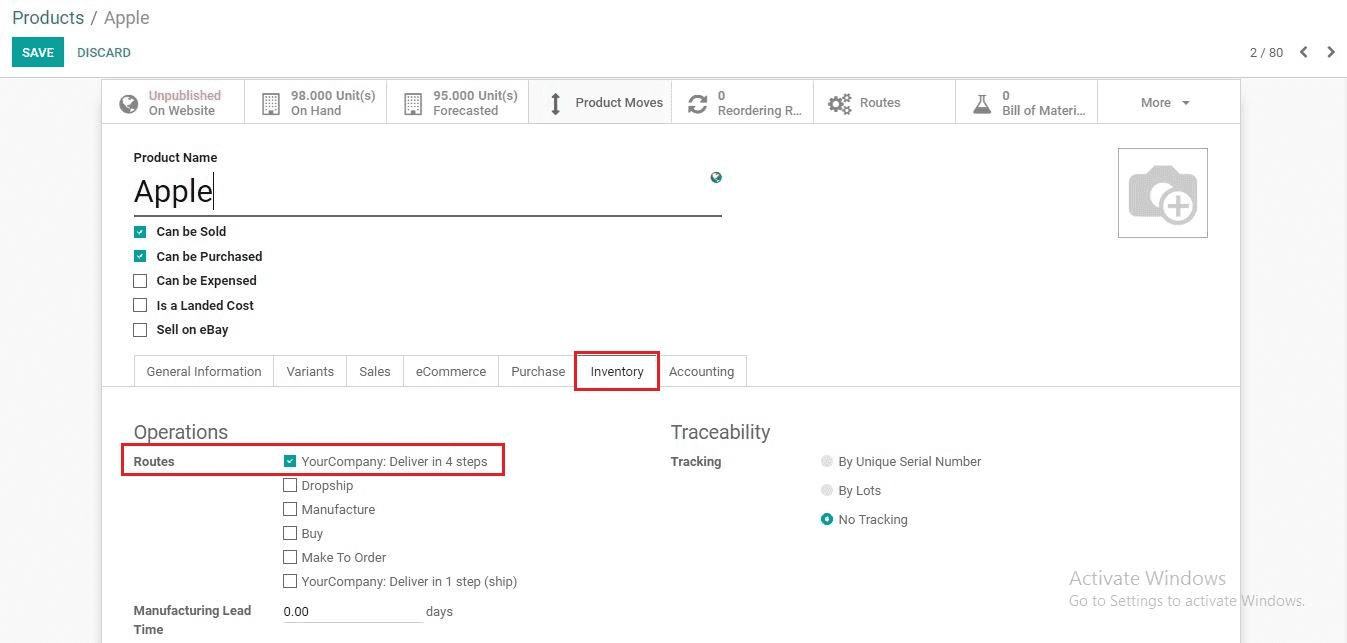This screenshot has height=643, width=1347.
Task: Click the Manufacturing Lead Time field
Action: tap(353, 611)
